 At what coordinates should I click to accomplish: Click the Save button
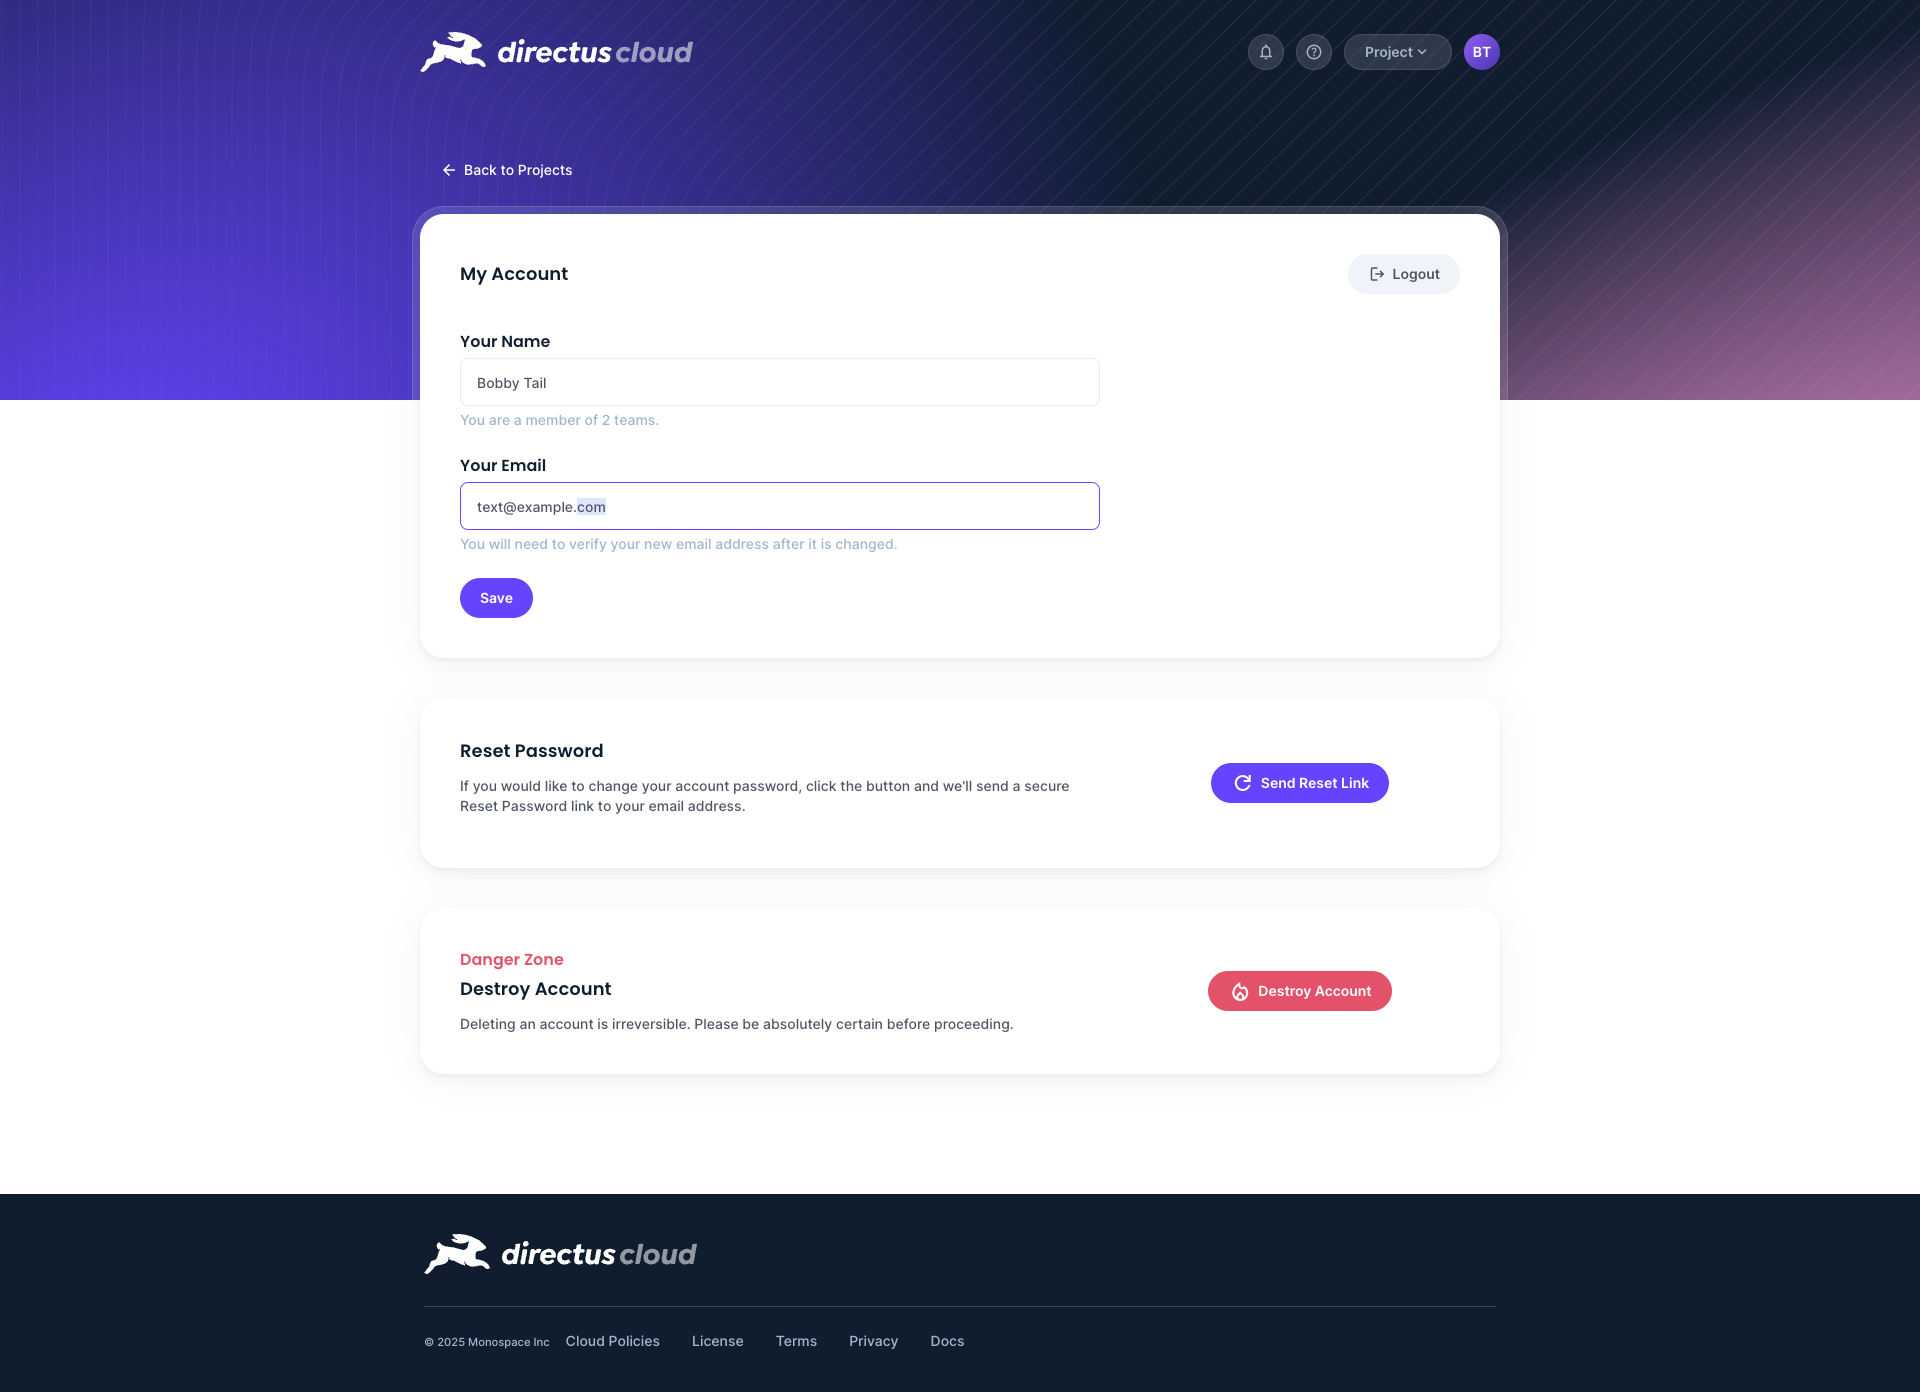pyautogui.click(x=496, y=598)
